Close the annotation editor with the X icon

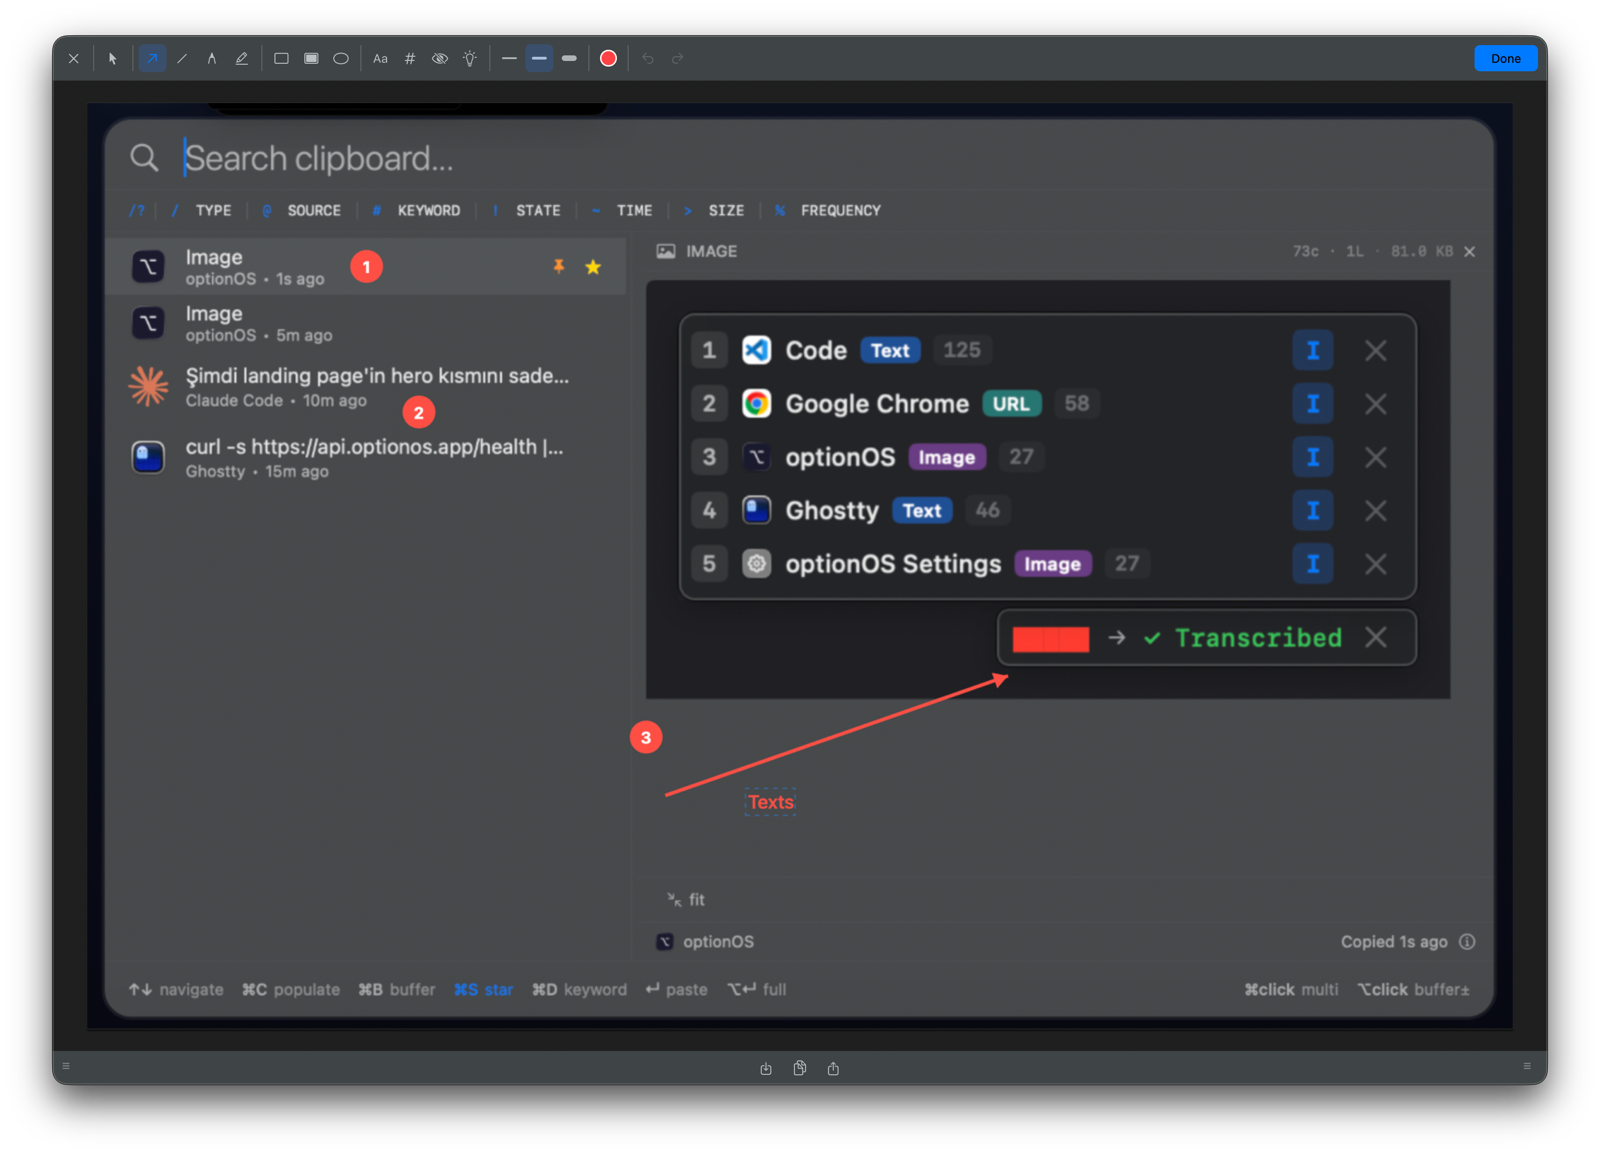73,59
